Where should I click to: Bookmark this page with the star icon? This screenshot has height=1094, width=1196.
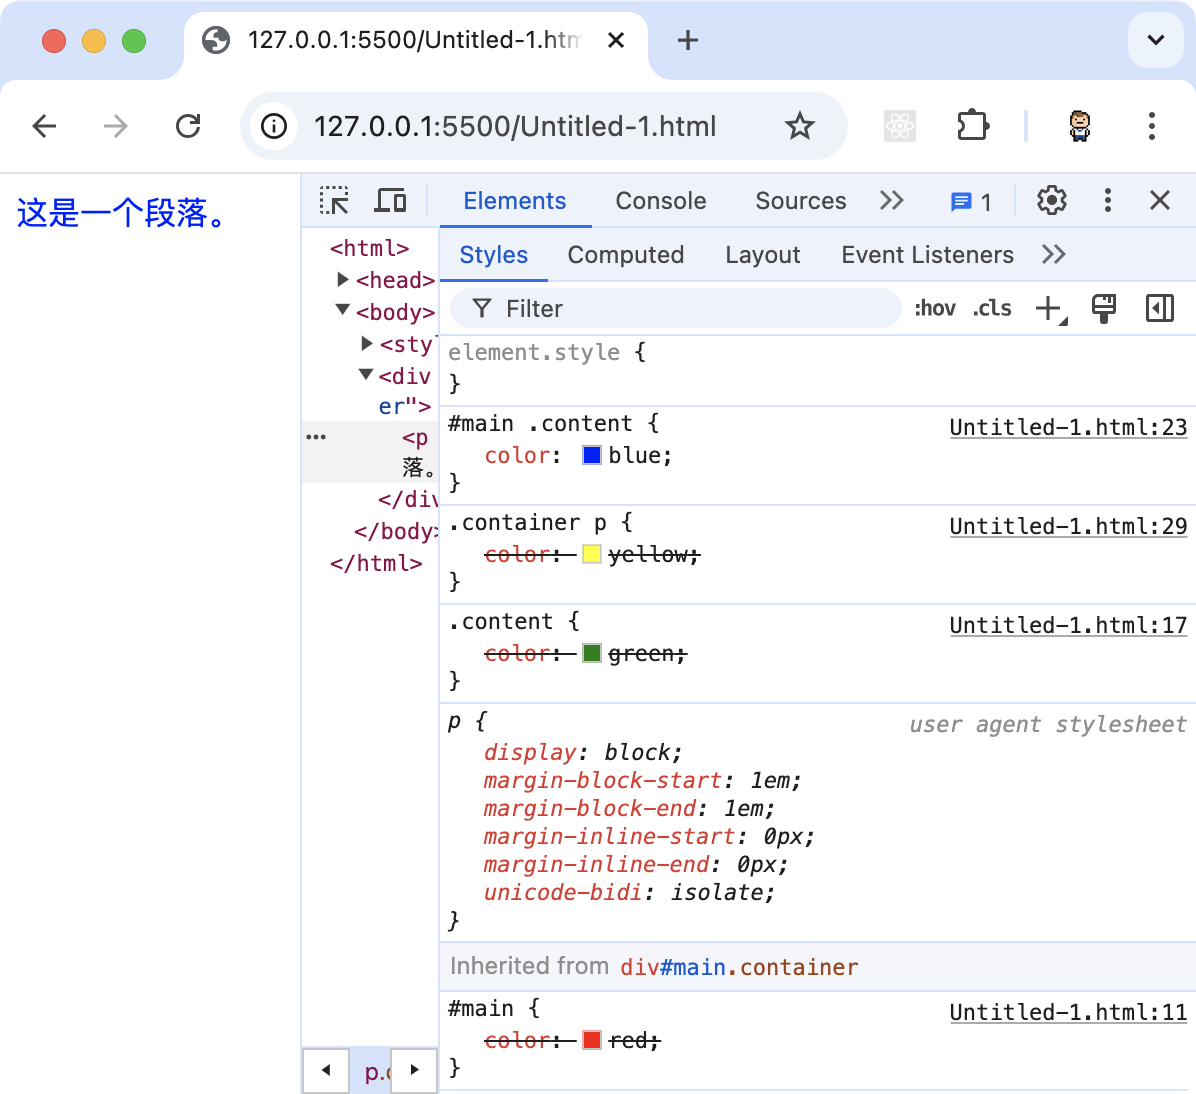coord(799,126)
